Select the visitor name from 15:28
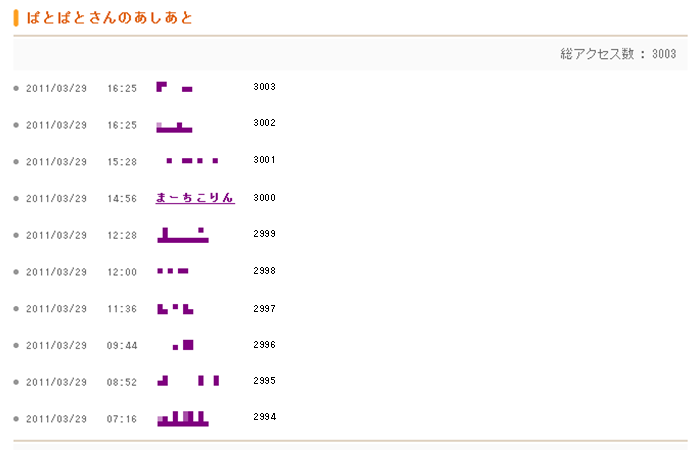The width and height of the screenshot is (697, 450). (191, 161)
